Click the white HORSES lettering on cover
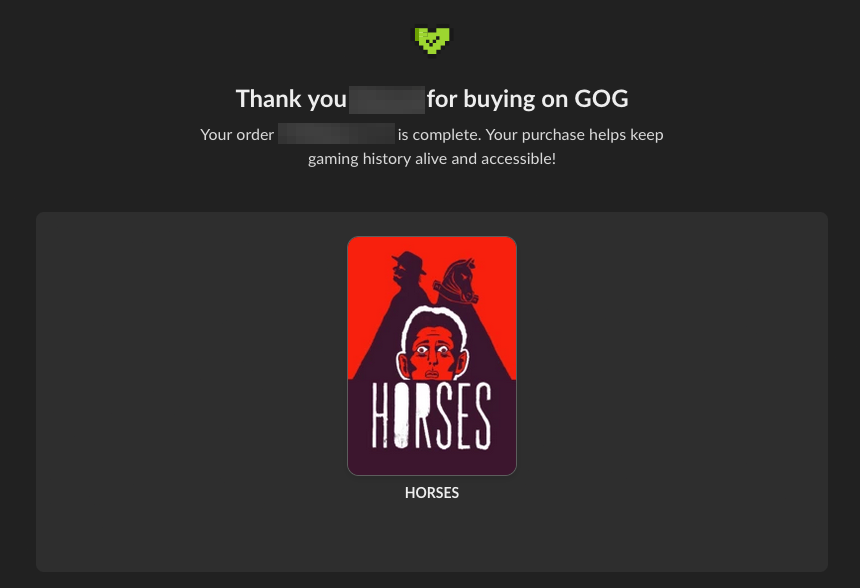This screenshot has width=860, height=588. [x=432, y=415]
